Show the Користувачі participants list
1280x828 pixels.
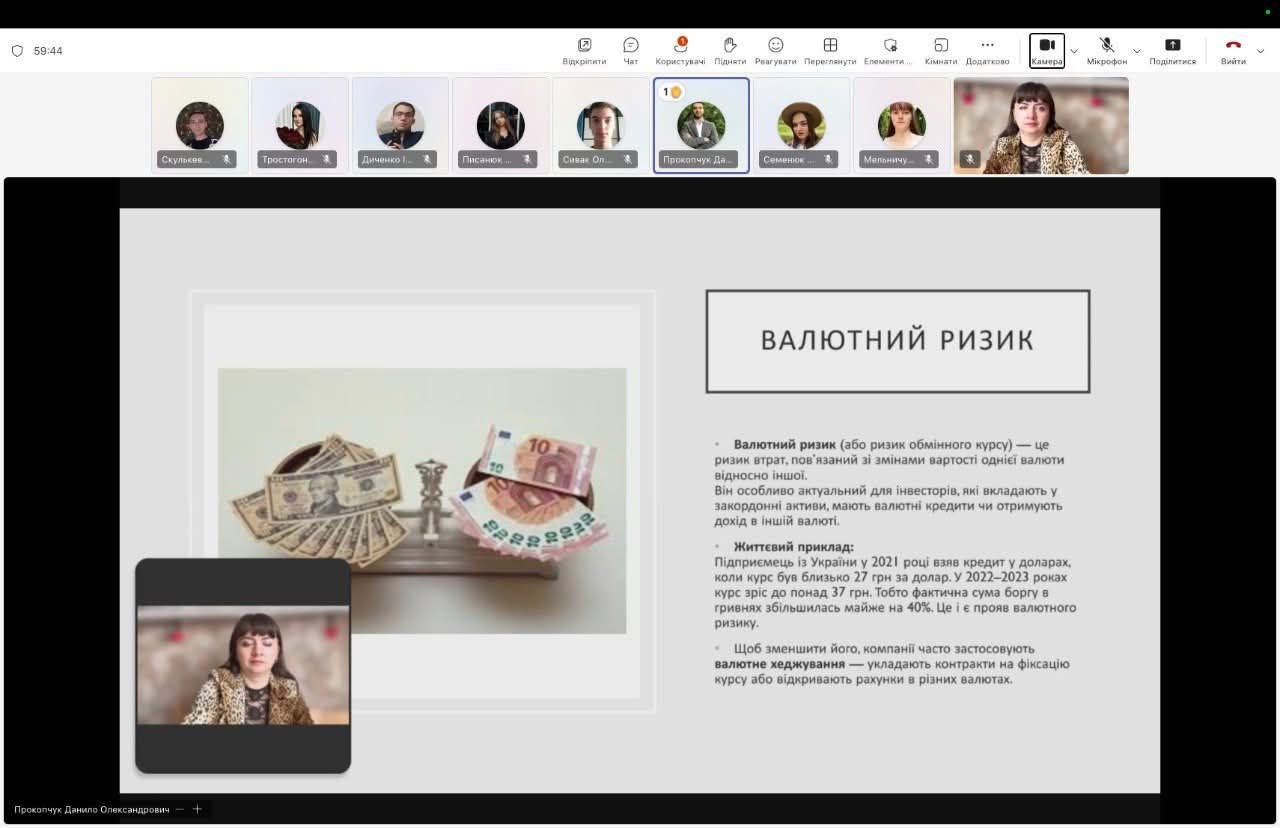[x=680, y=46]
